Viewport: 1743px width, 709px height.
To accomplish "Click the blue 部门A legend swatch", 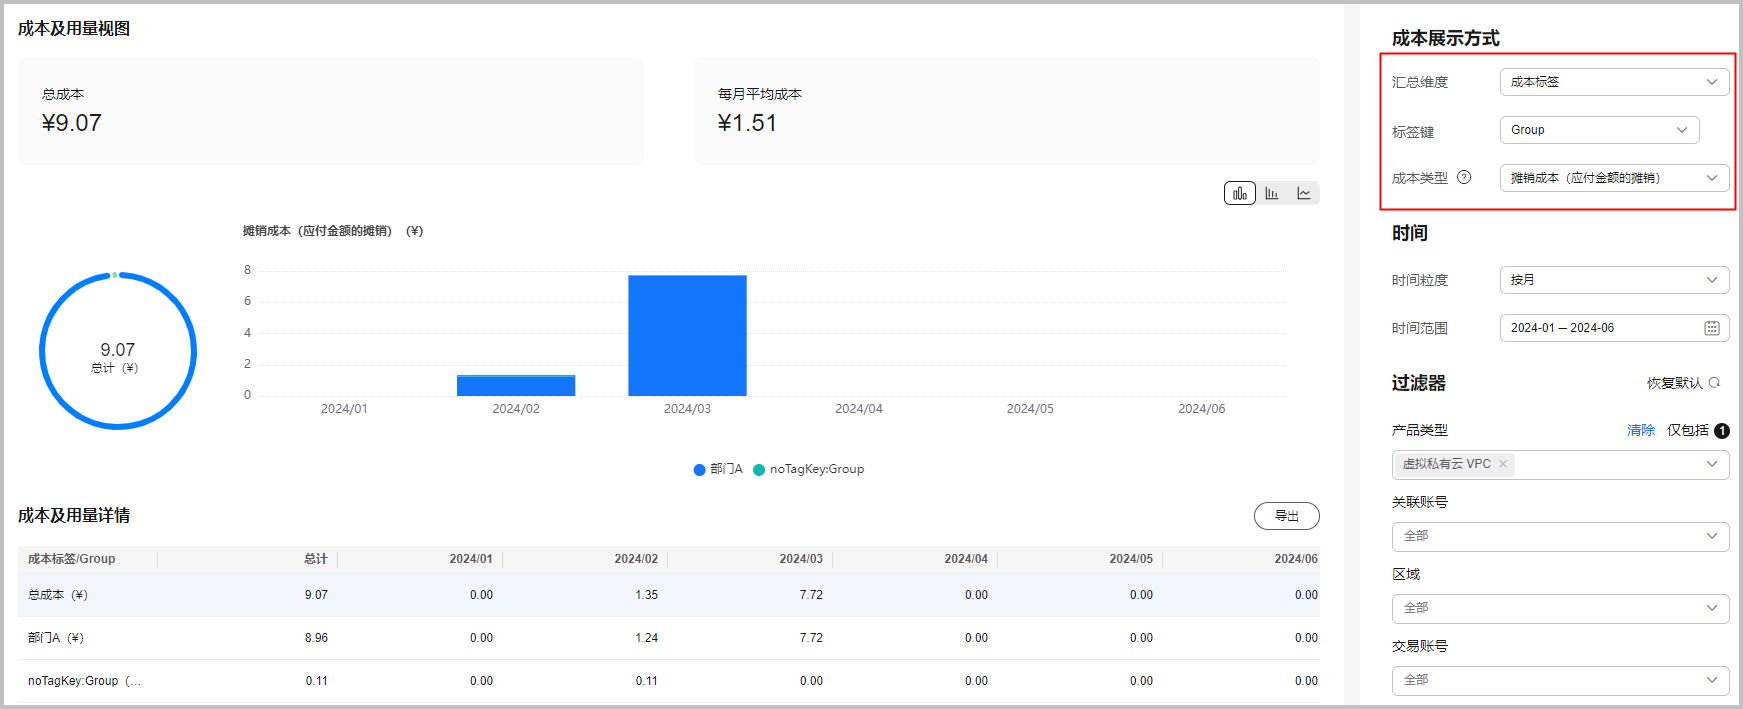I will [x=699, y=470].
